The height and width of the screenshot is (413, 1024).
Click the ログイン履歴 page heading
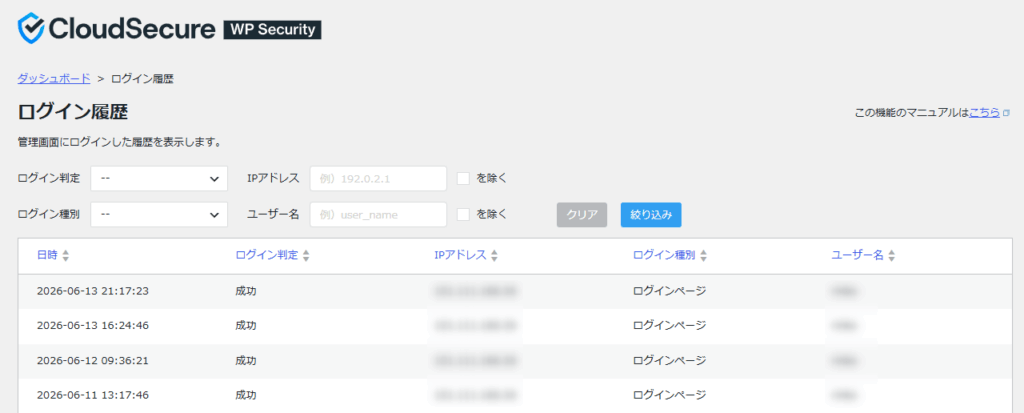[72, 112]
